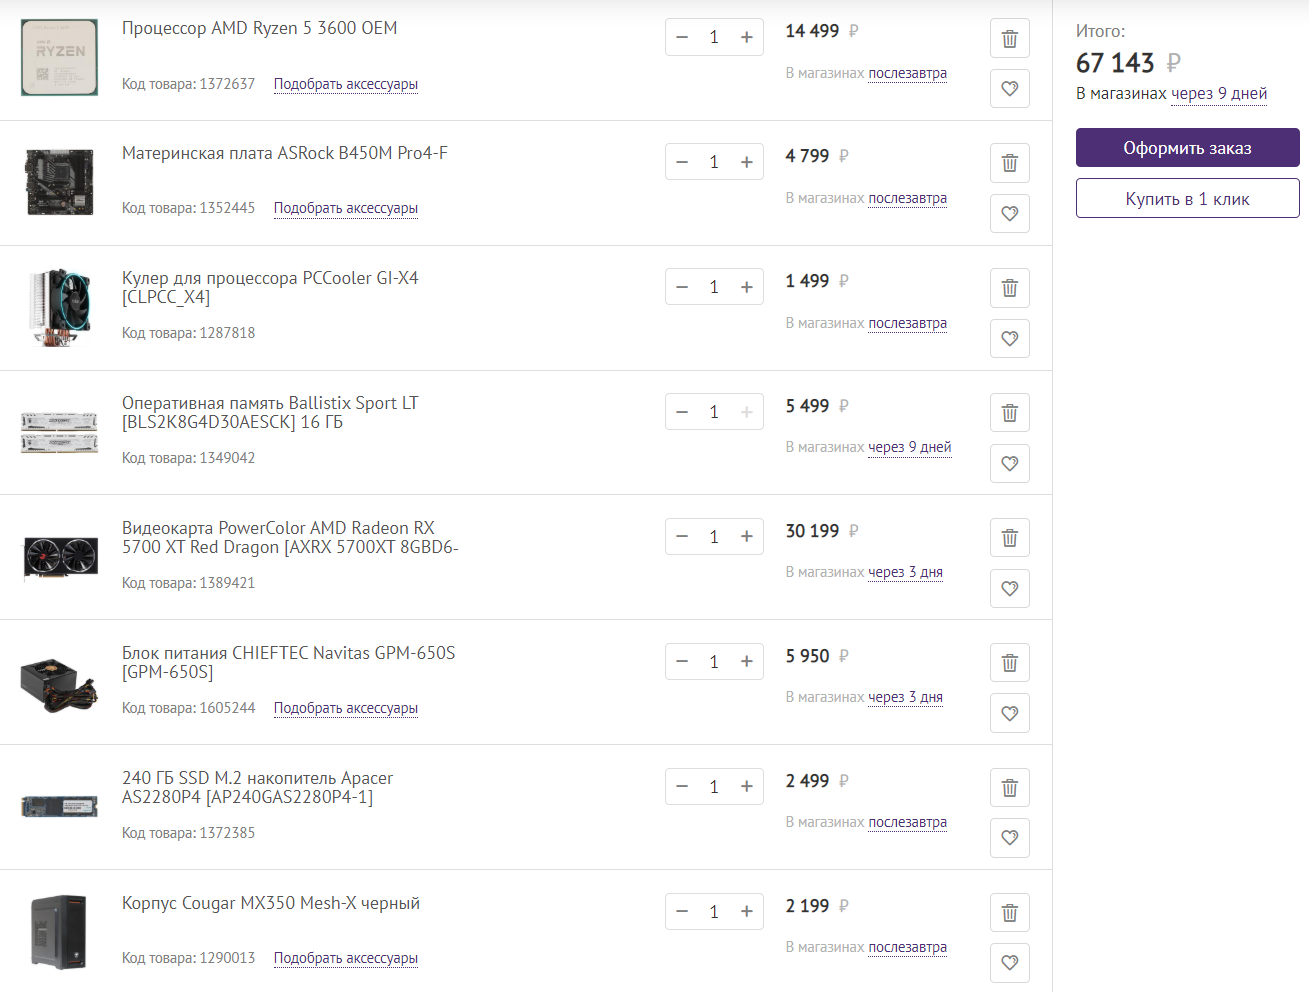Increase CHIEFTEC Navitas power supply quantity
The width and height of the screenshot is (1309, 992).
pyautogui.click(x=747, y=662)
